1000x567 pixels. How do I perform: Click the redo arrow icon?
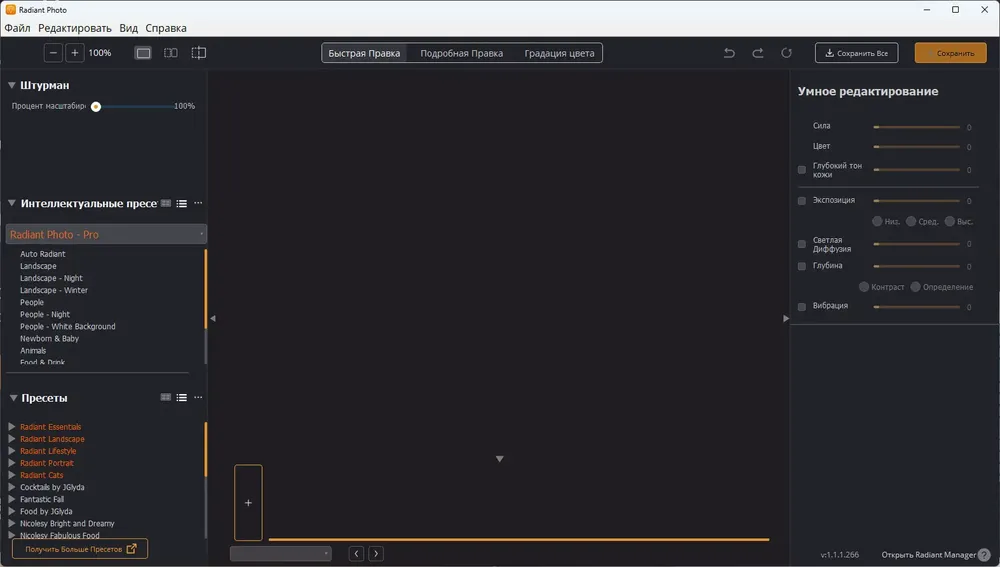click(758, 53)
